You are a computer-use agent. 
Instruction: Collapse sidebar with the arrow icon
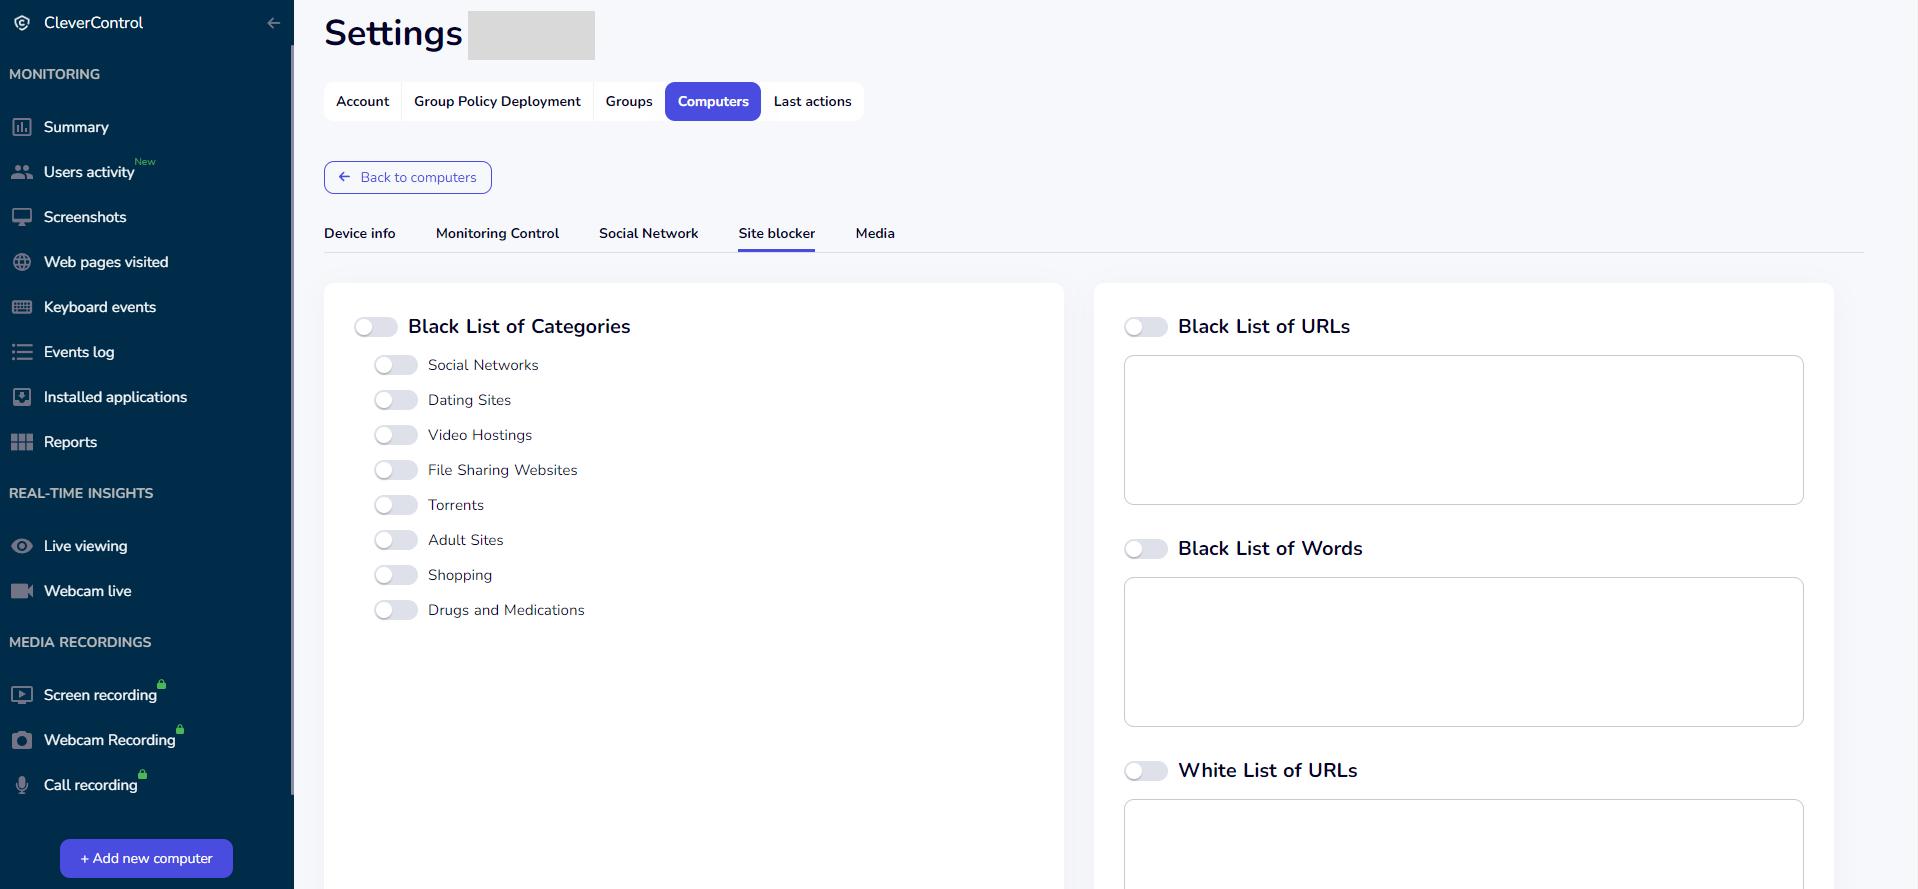click(x=273, y=23)
